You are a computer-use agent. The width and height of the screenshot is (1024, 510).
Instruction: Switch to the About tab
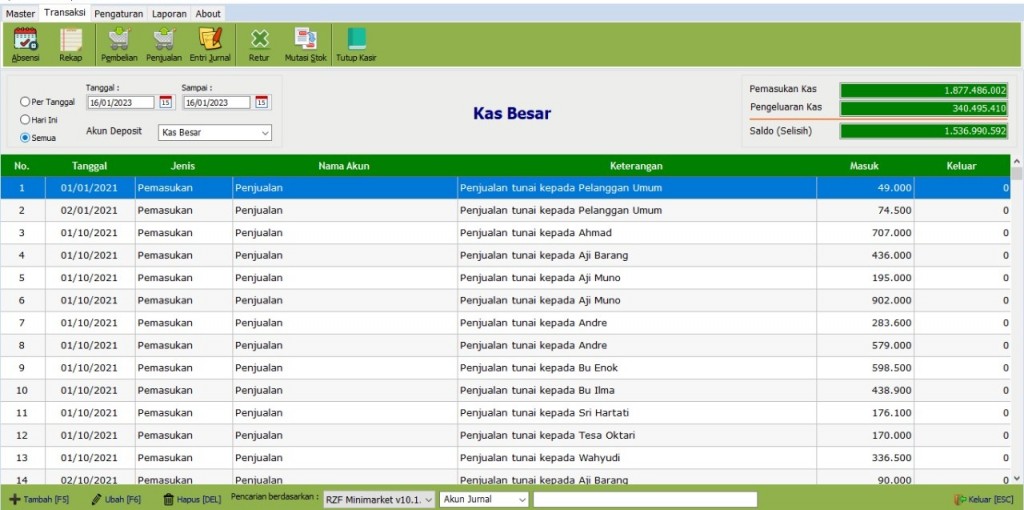click(x=208, y=14)
